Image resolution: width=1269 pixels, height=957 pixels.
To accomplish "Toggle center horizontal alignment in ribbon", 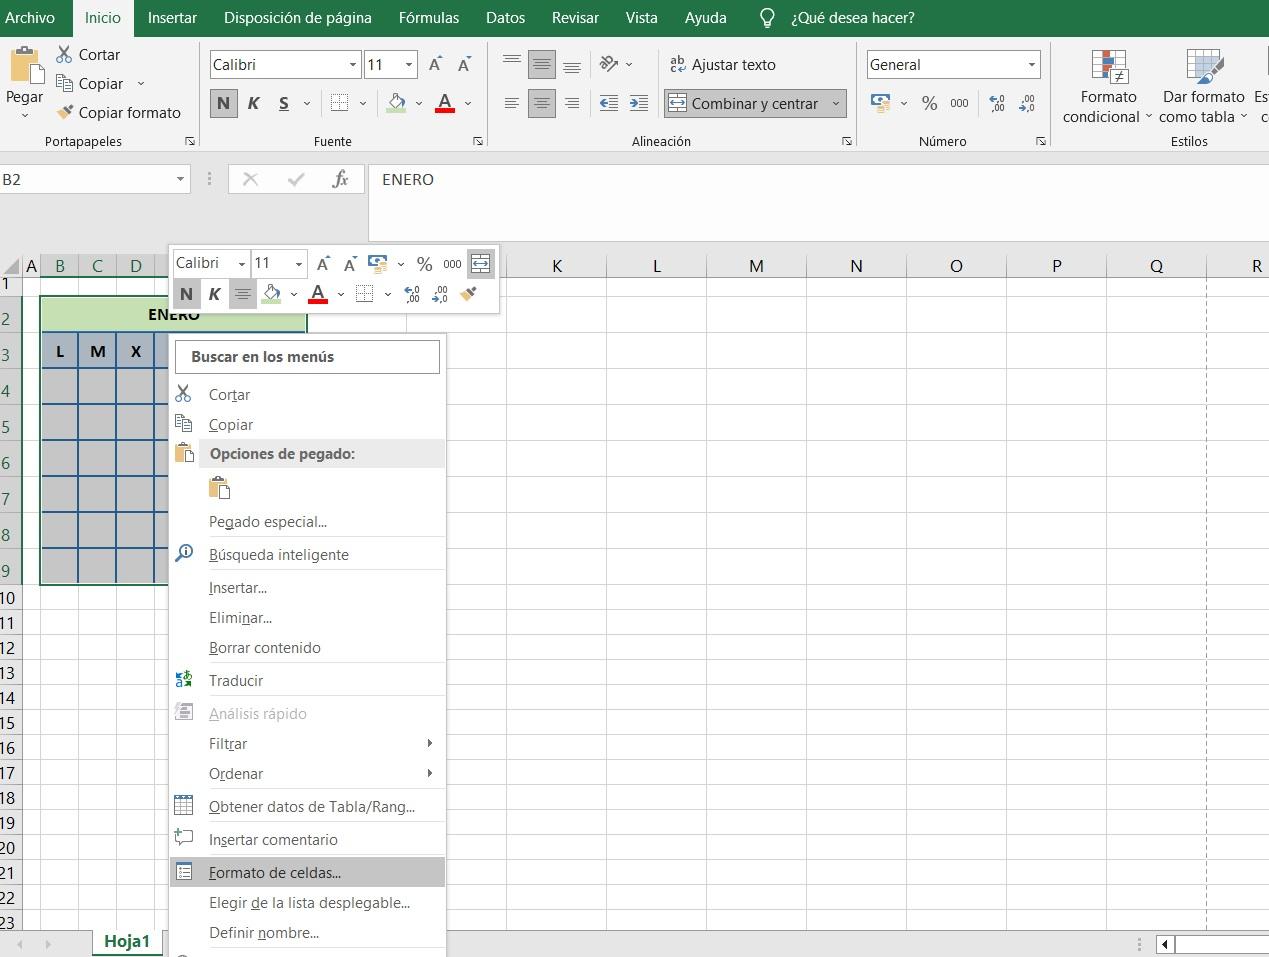I will [541, 103].
